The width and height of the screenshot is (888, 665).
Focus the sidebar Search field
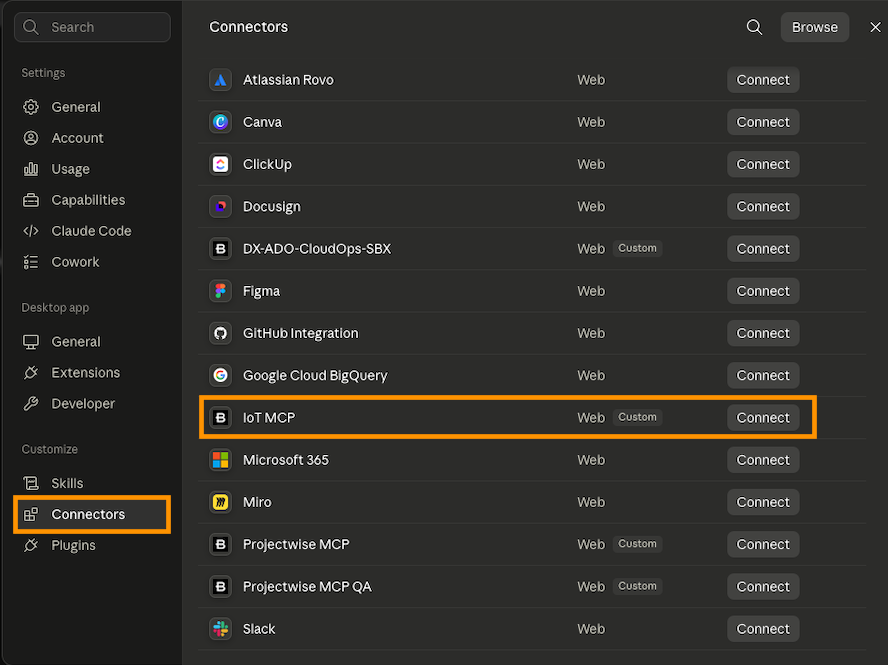(92, 27)
